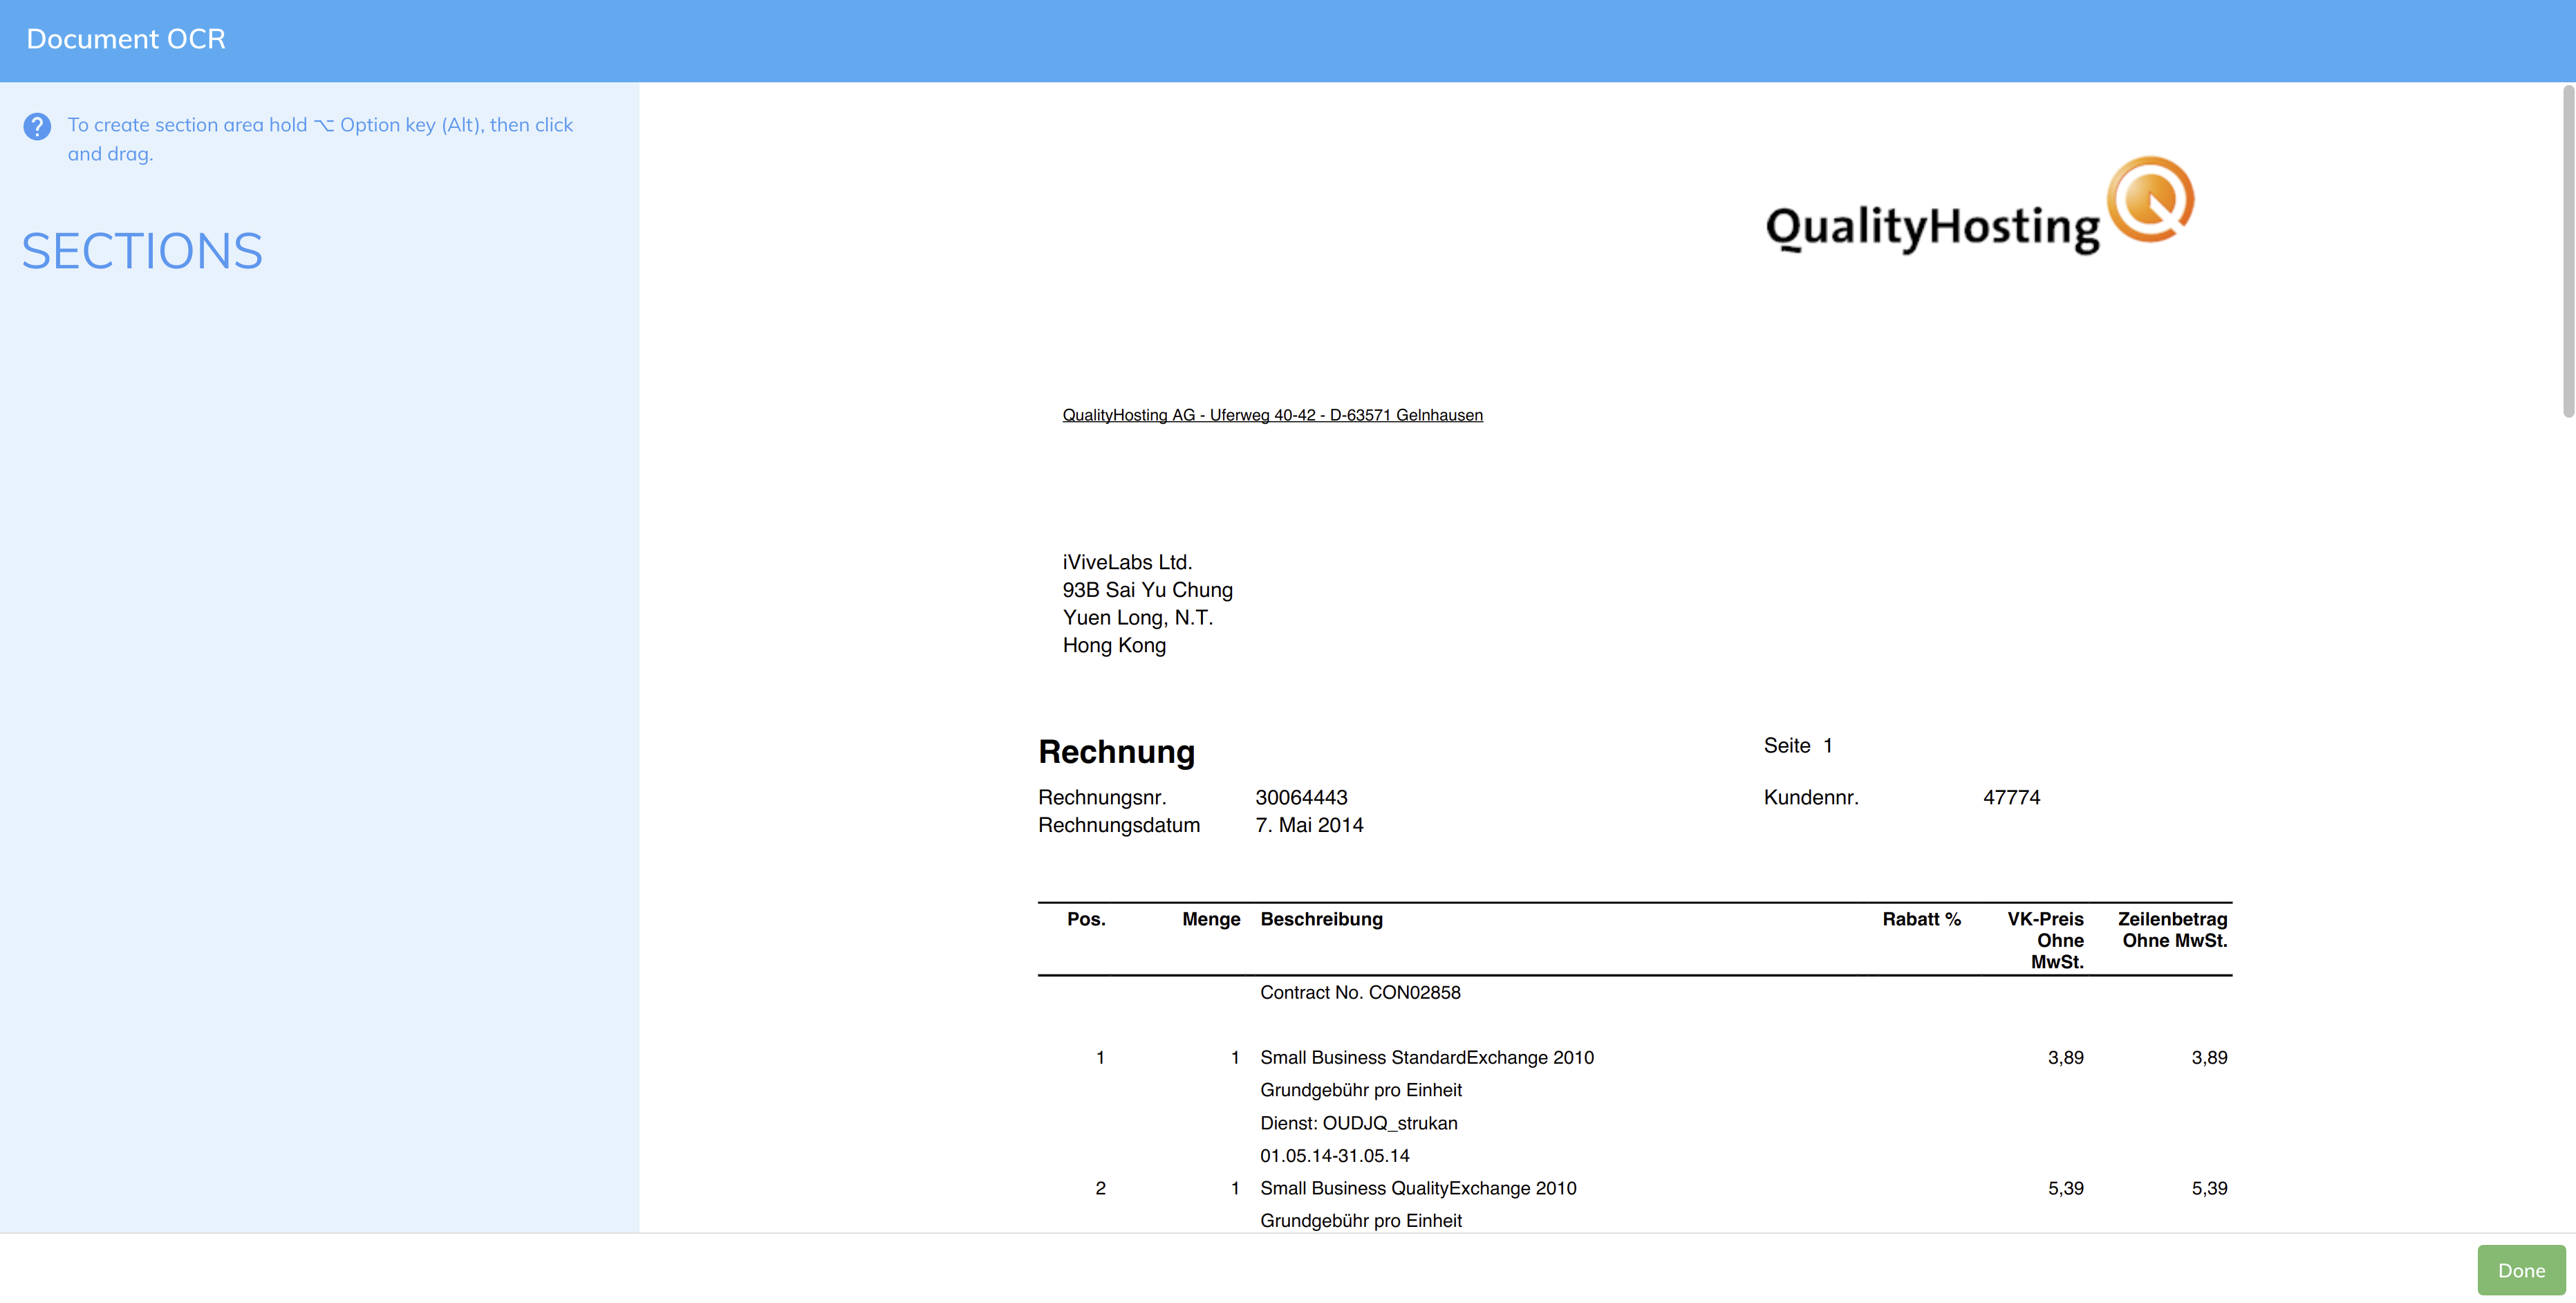The height and width of the screenshot is (1303, 2576).
Task: Click the QualityHosting AG Uferweg sender address line
Action: click(1272, 415)
